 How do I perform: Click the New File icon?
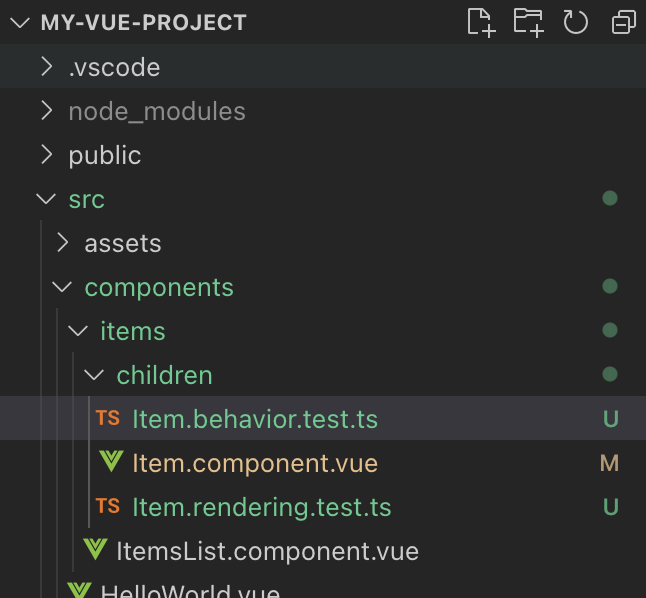481,22
